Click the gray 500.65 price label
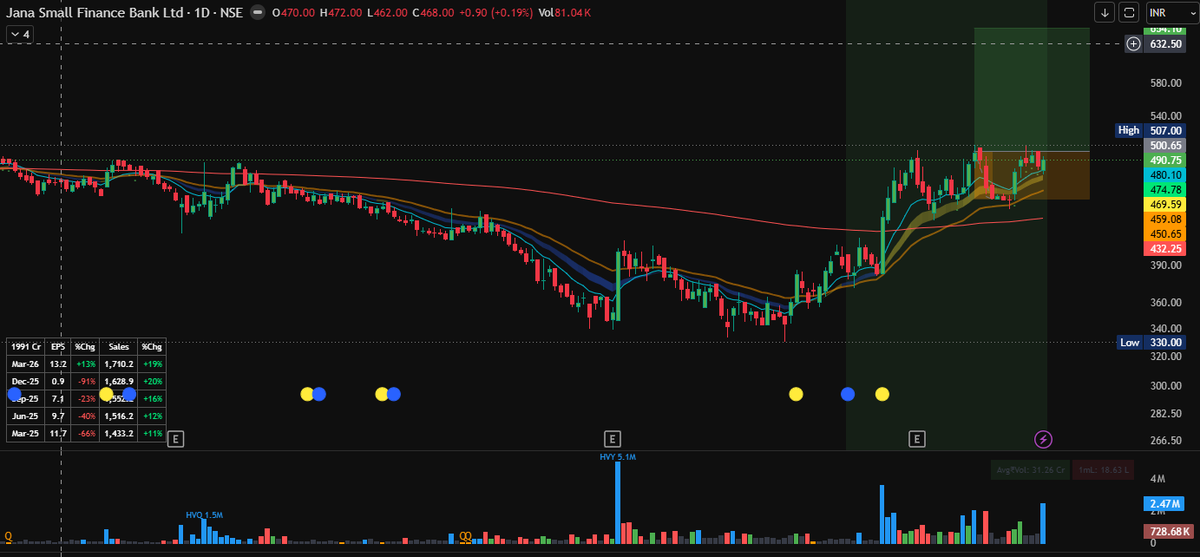 point(1165,145)
